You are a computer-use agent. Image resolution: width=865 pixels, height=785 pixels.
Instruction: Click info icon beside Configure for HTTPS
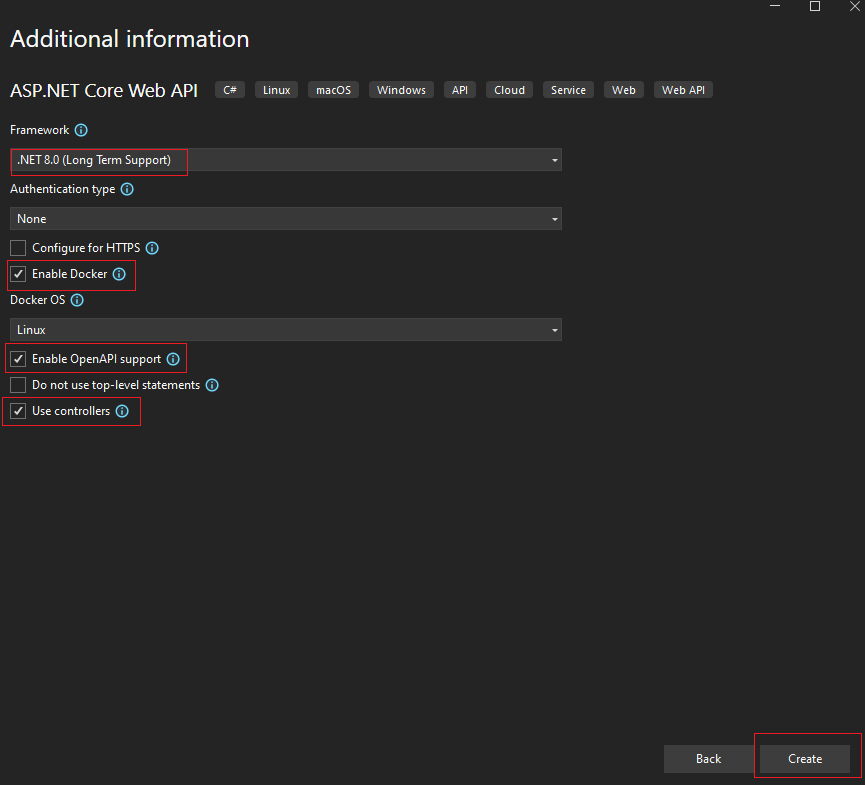pos(152,248)
